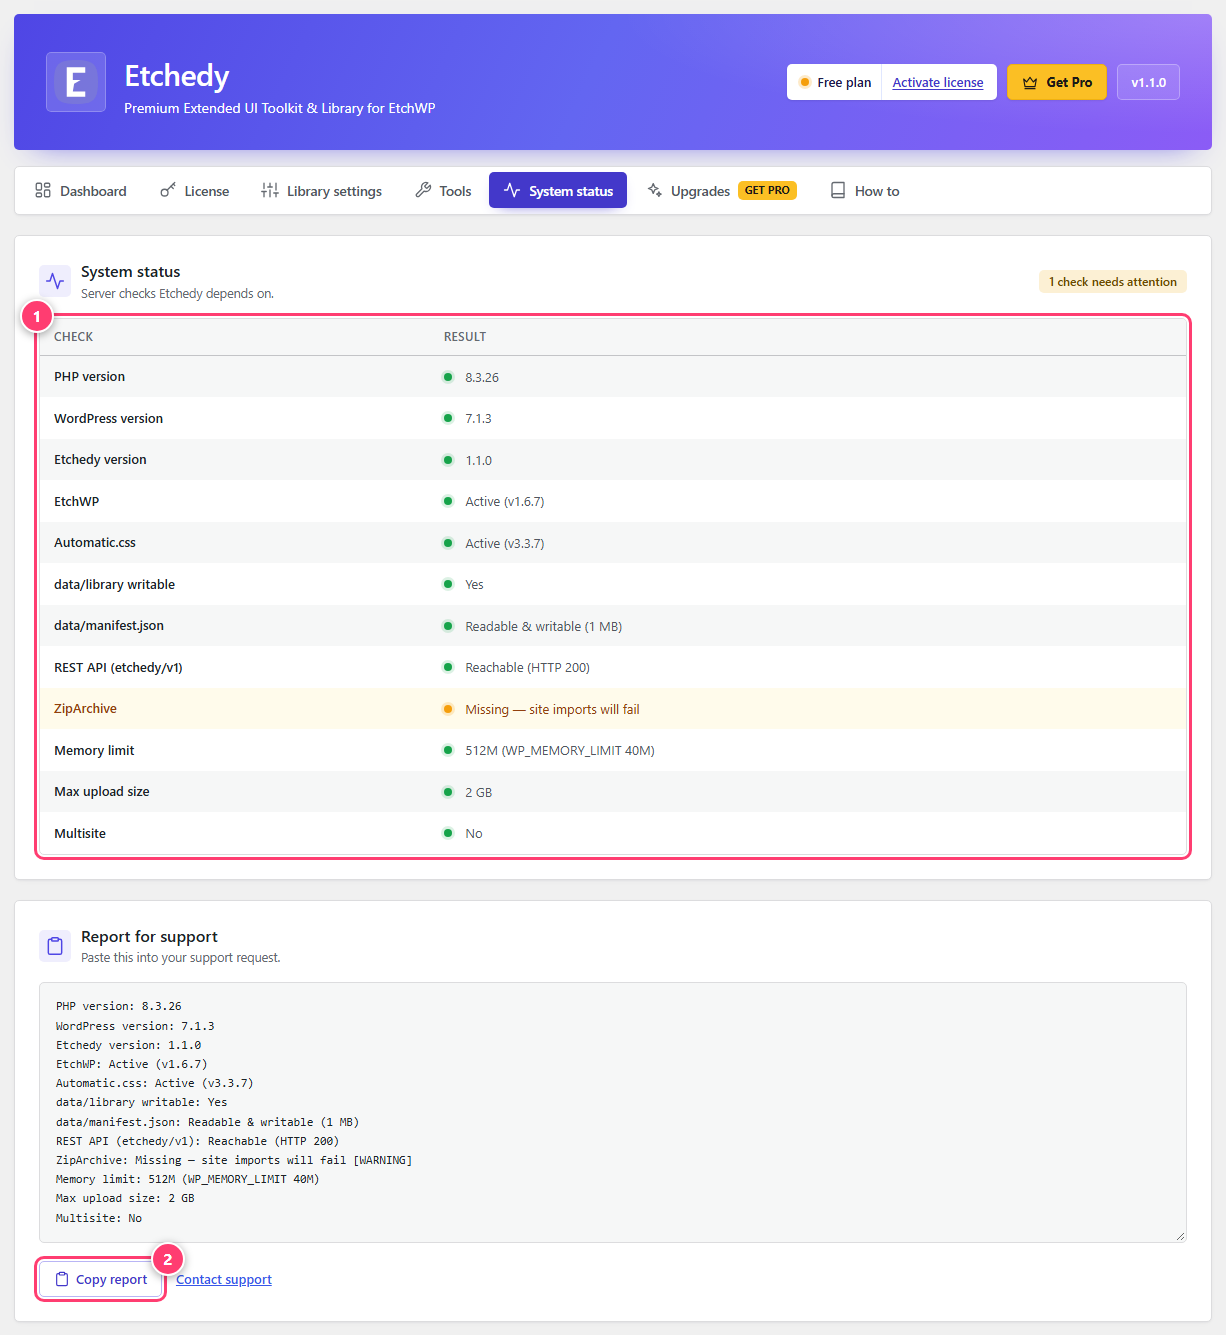Click the CHECK column header
The width and height of the screenshot is (1226, 1335).
73,337
